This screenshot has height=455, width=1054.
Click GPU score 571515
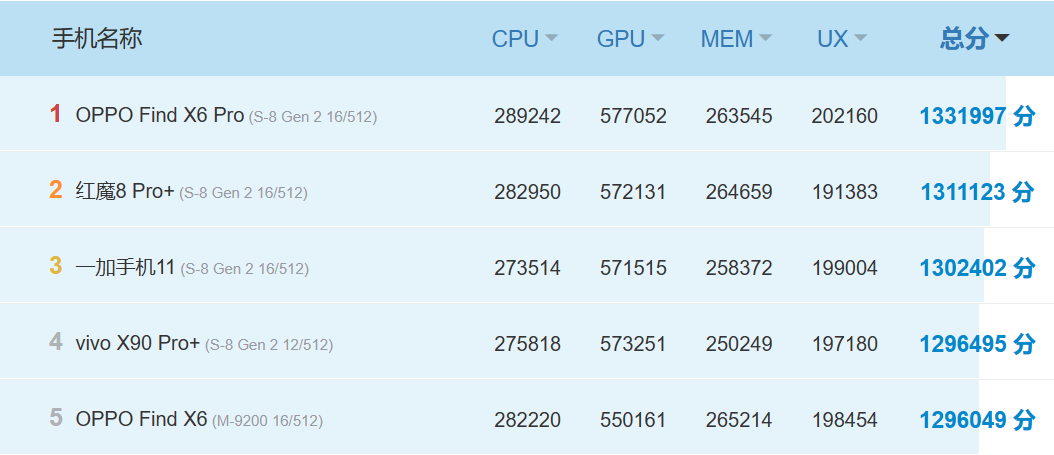click(x=633, y=268)
